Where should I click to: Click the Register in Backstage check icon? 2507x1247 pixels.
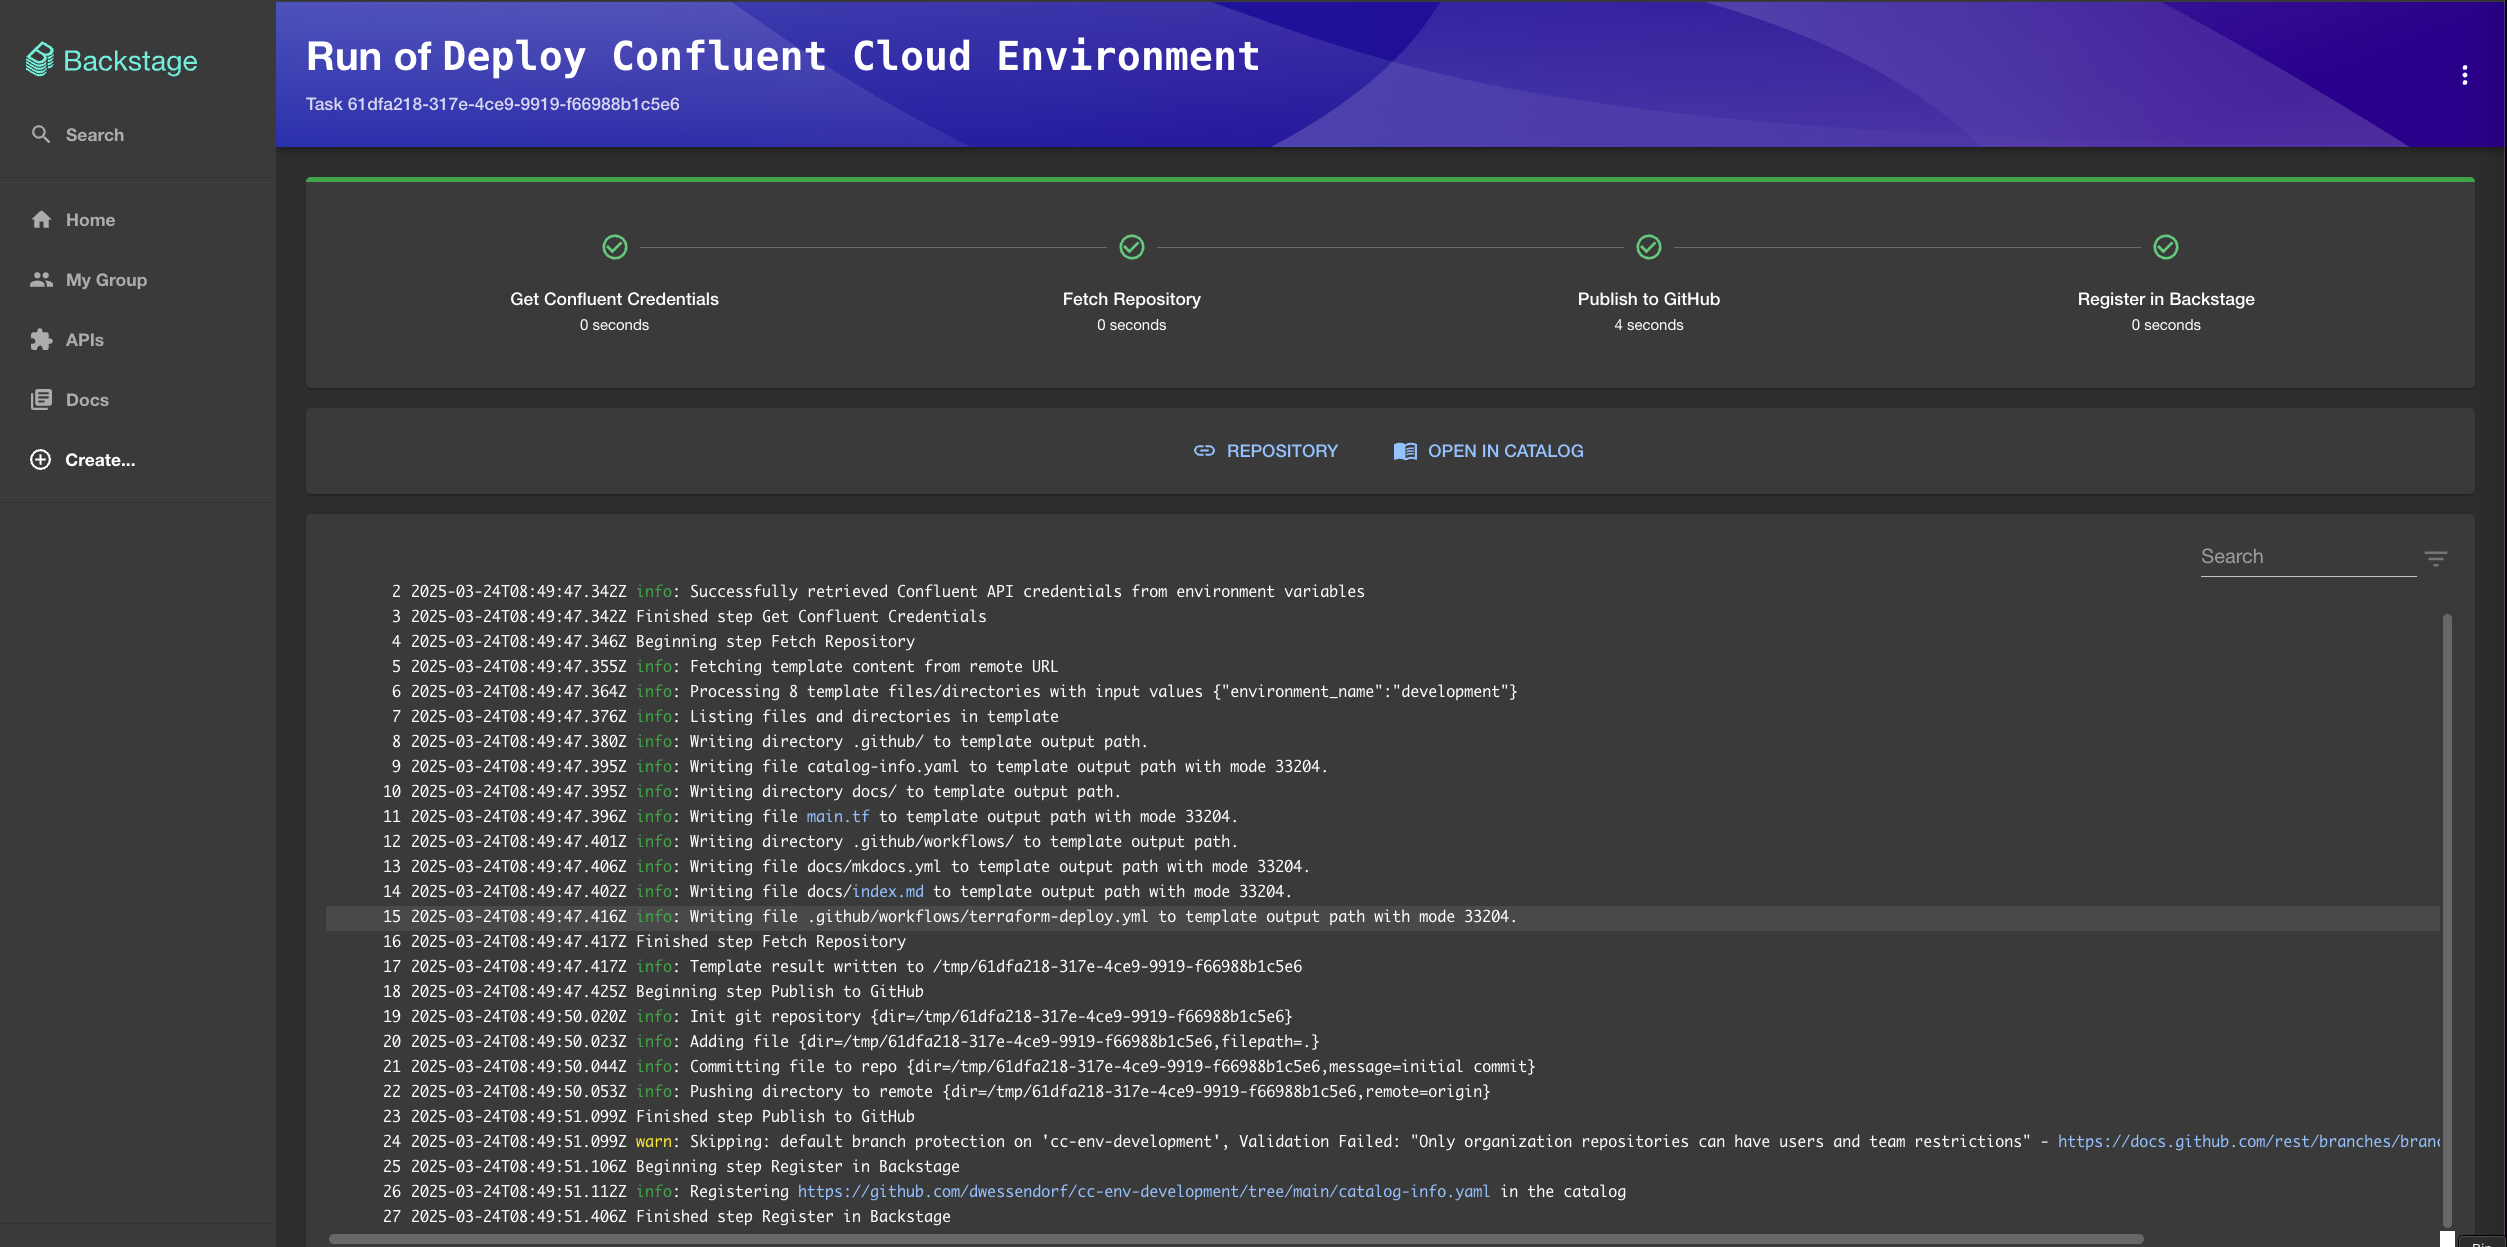pyautogui.click(x=2166, y=247)
